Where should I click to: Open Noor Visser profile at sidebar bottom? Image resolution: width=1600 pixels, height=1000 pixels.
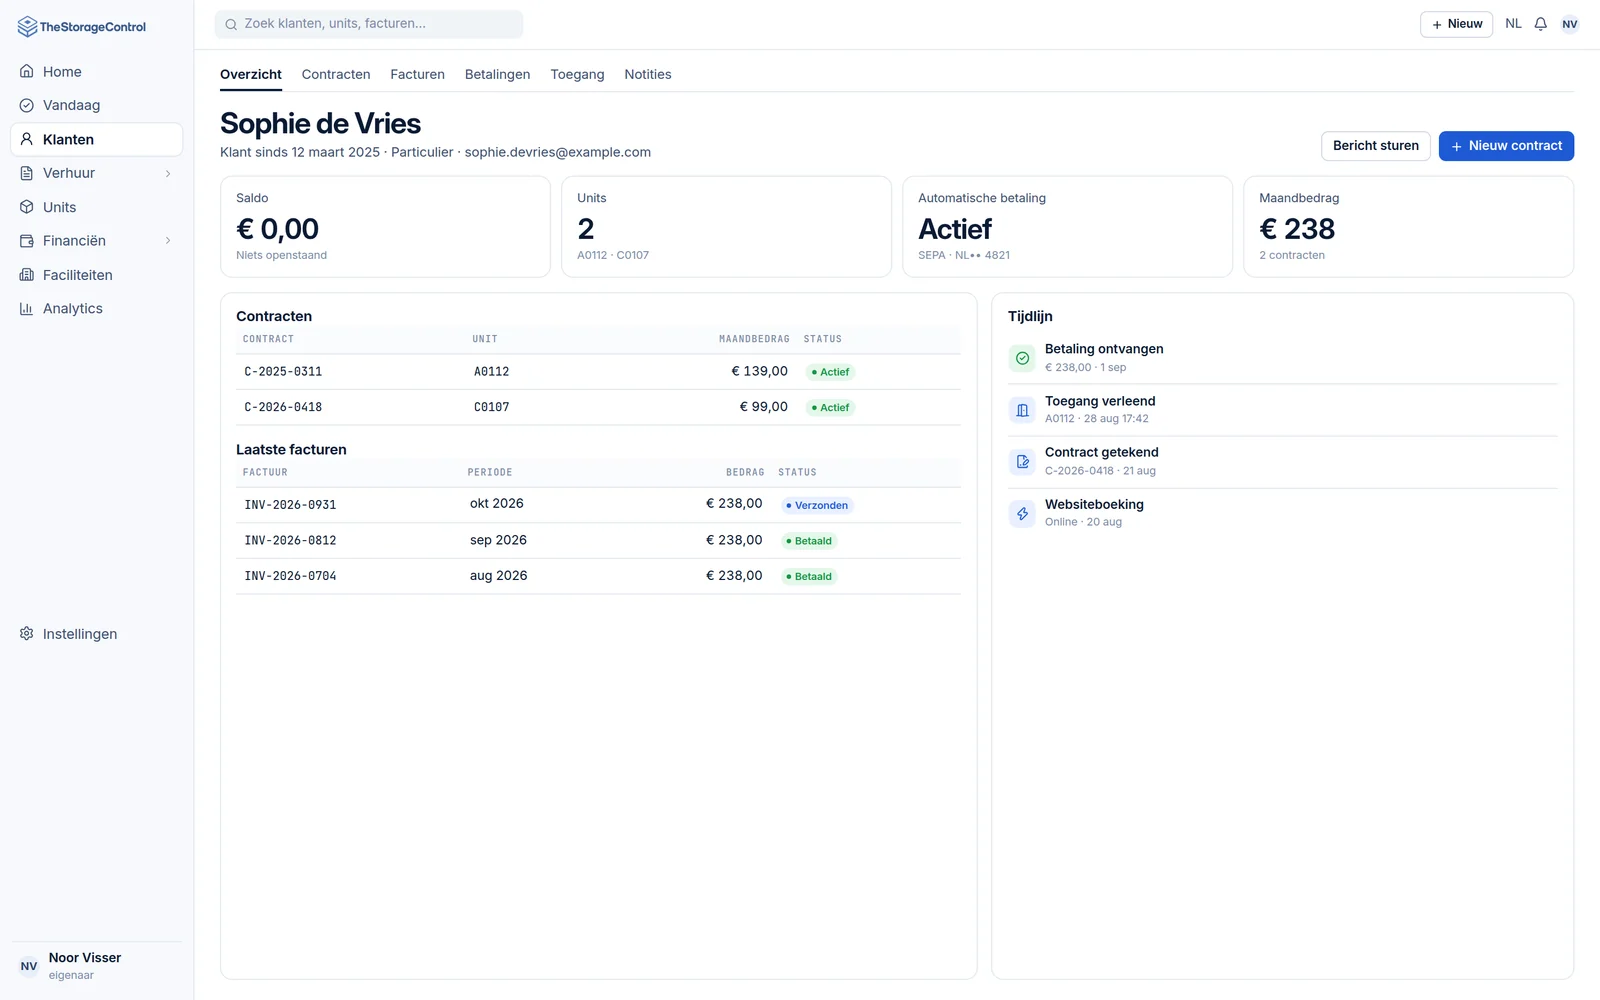pyautogui.click(x=97, y=965)
